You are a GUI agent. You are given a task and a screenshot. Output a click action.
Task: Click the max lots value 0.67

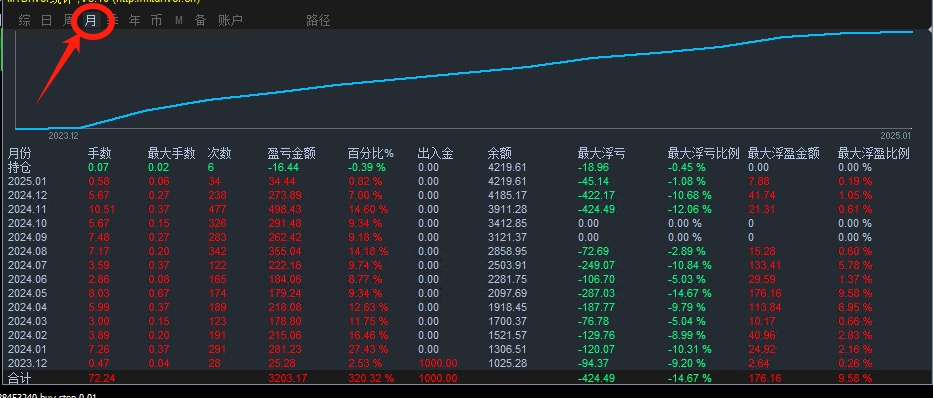click(158, 293)
